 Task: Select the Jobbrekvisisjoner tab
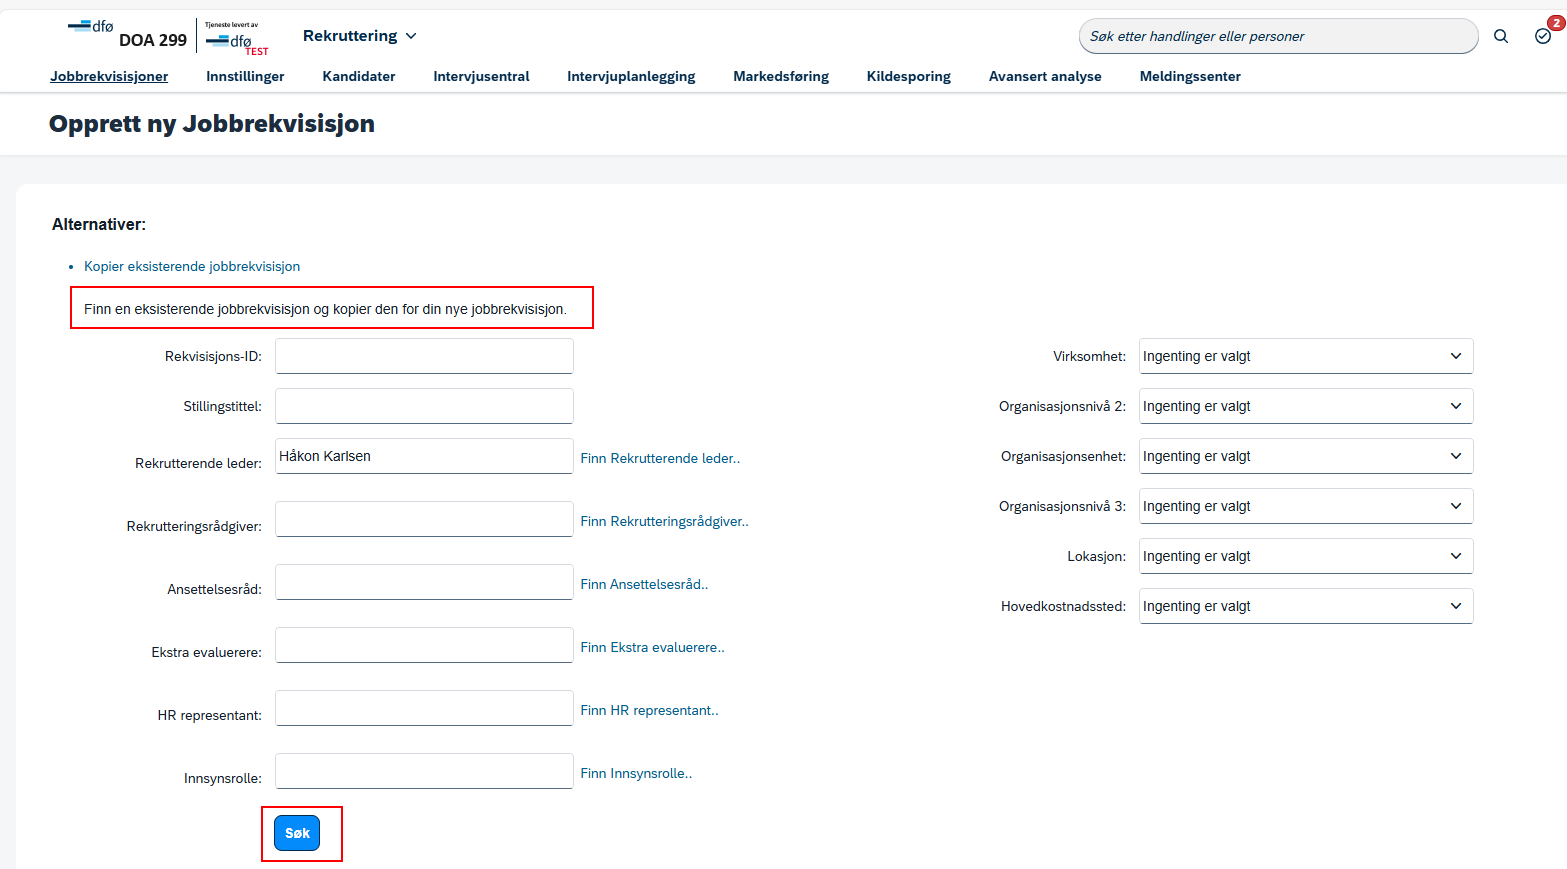pyautogui.click(x=109, y=76)
